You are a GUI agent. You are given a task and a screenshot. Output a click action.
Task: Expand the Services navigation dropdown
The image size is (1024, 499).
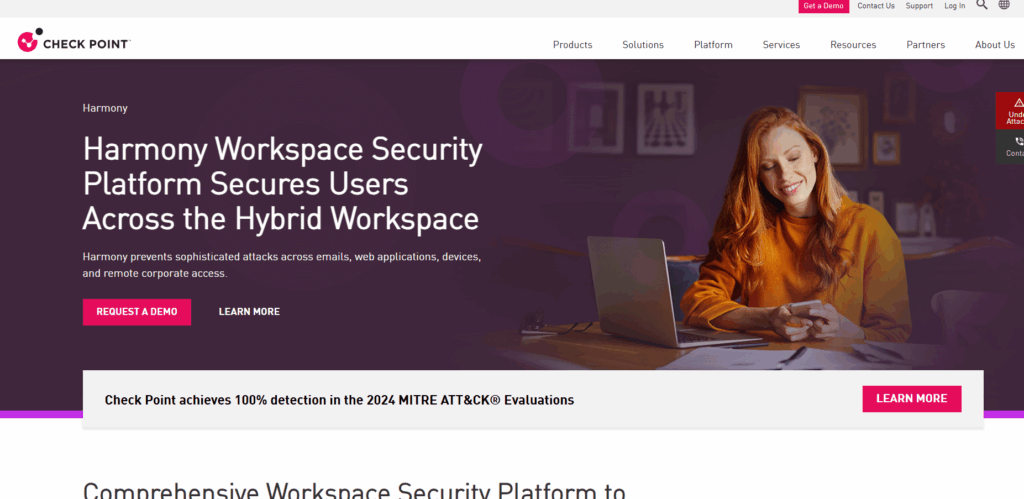pos(781,45)
